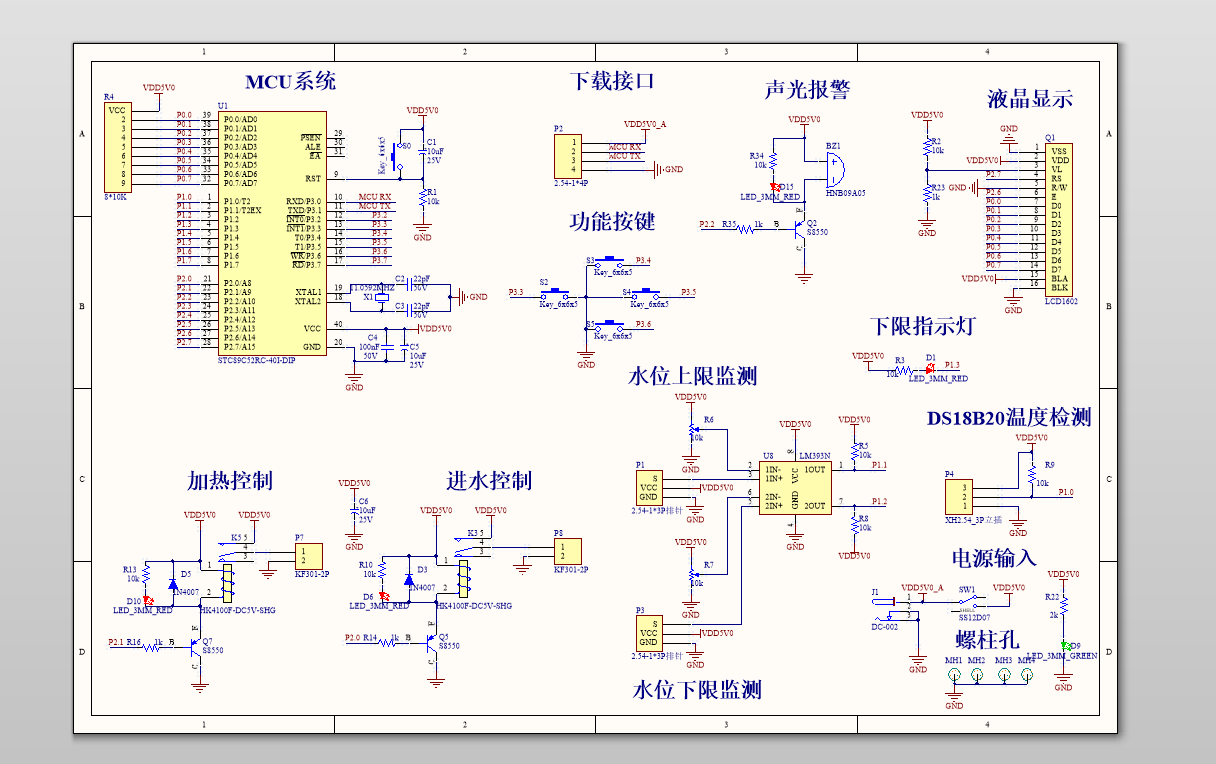
Task: Select DC power jack J1 DC-002
Action: click(887, 605)
